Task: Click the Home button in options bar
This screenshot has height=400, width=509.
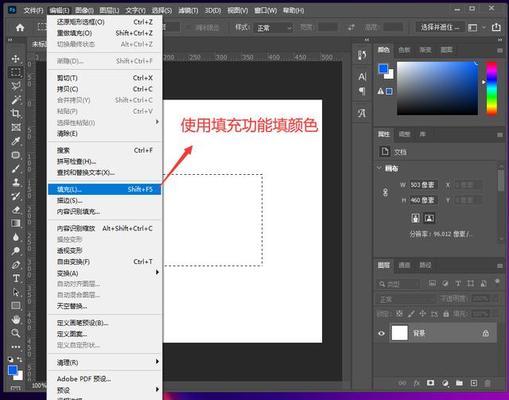Action: coord(20,27)
